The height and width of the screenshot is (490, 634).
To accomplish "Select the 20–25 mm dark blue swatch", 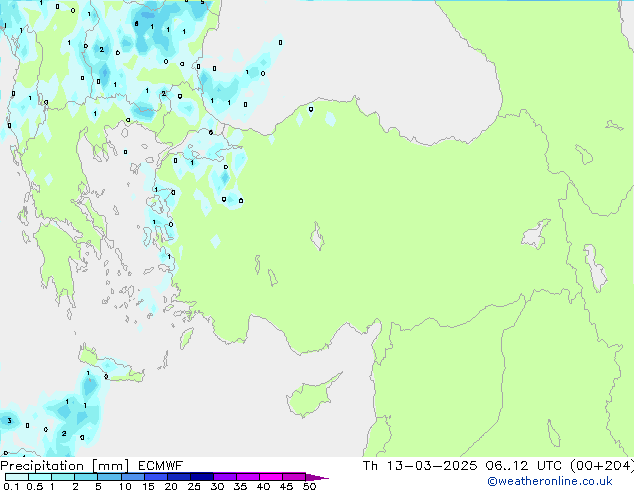I will click(179, 477).
